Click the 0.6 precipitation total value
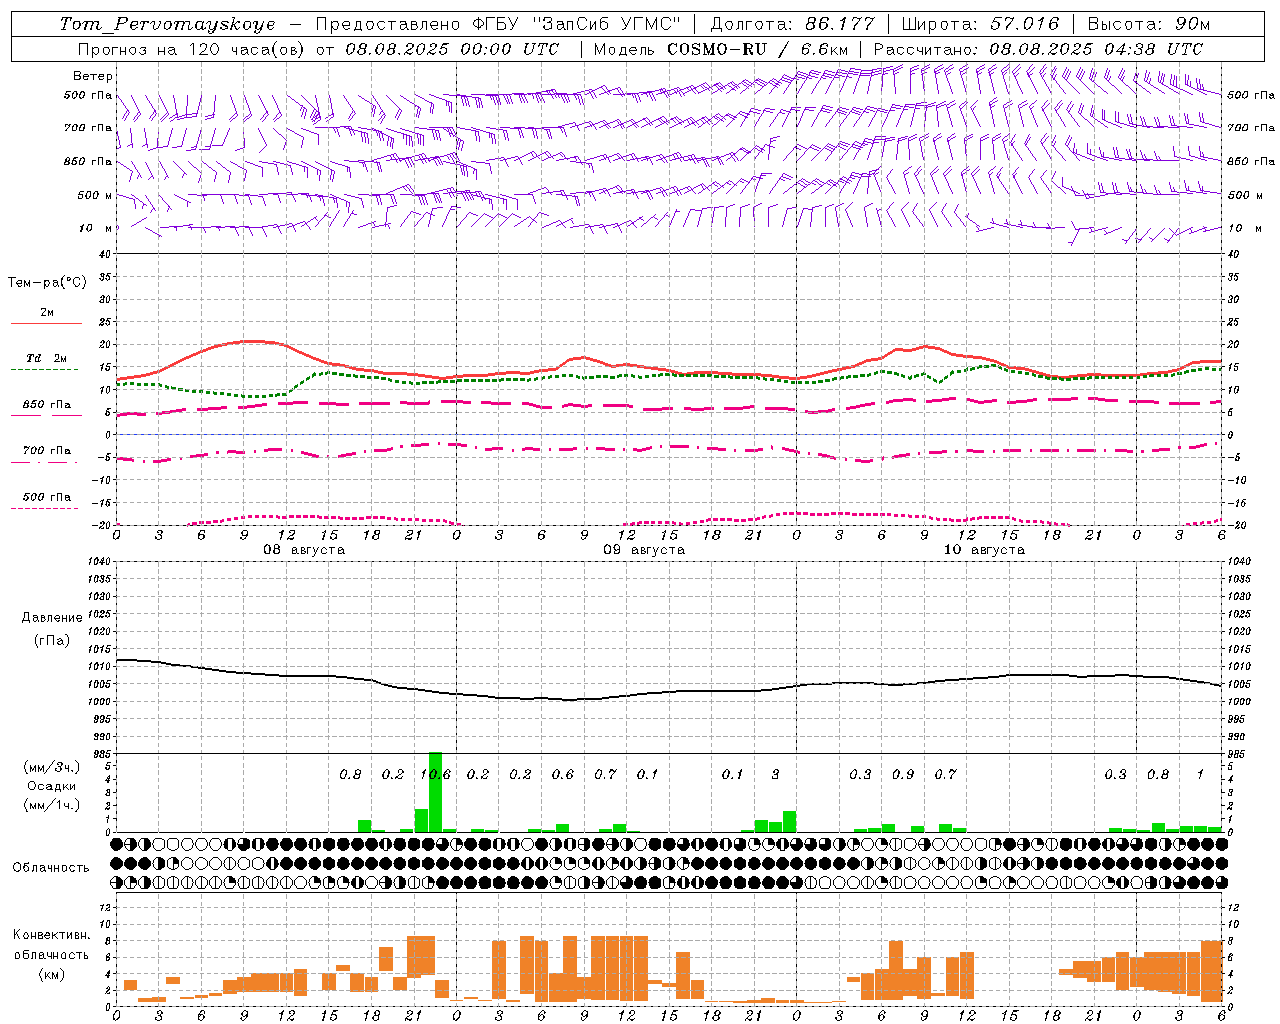Viewport: 1280px width, 1024px height. (x=563, y=774)
